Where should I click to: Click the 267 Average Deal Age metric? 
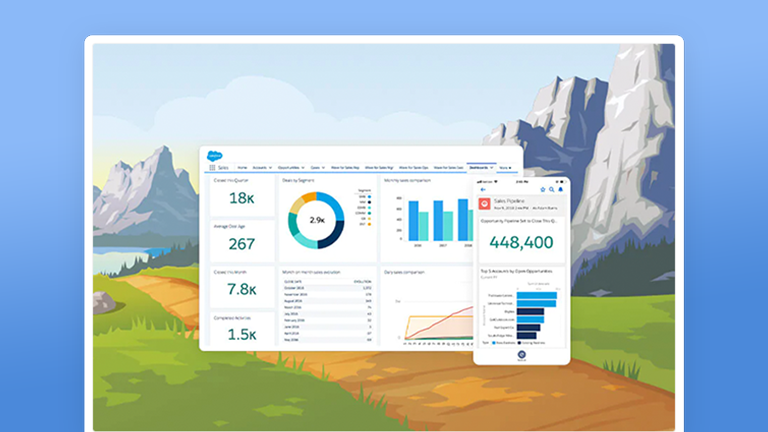tap(241, 244)
